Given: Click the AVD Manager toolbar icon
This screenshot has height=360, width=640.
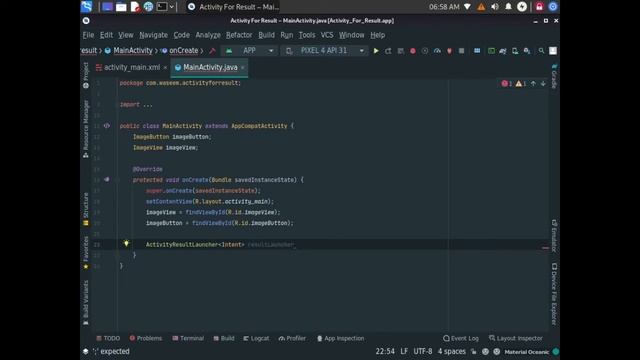Looking at the screenshot, I should pyautogui.click(x=515, y=51).
